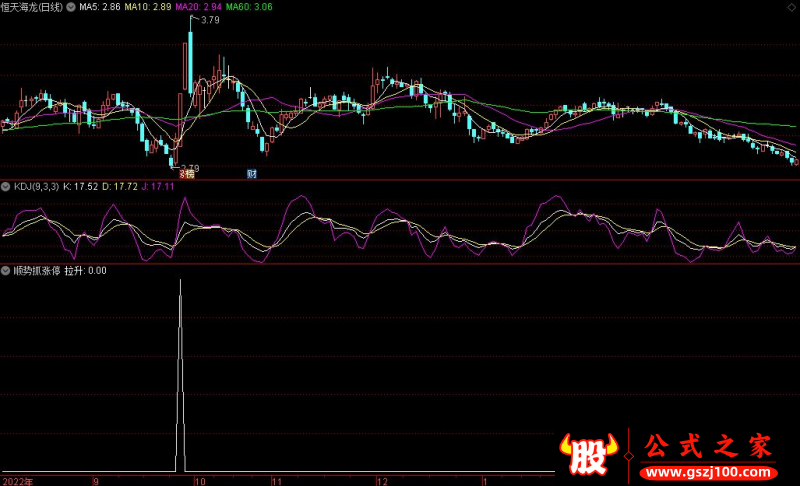Expand the 顺势抓涨停 indicator dropdown arrow

(6, 270)
